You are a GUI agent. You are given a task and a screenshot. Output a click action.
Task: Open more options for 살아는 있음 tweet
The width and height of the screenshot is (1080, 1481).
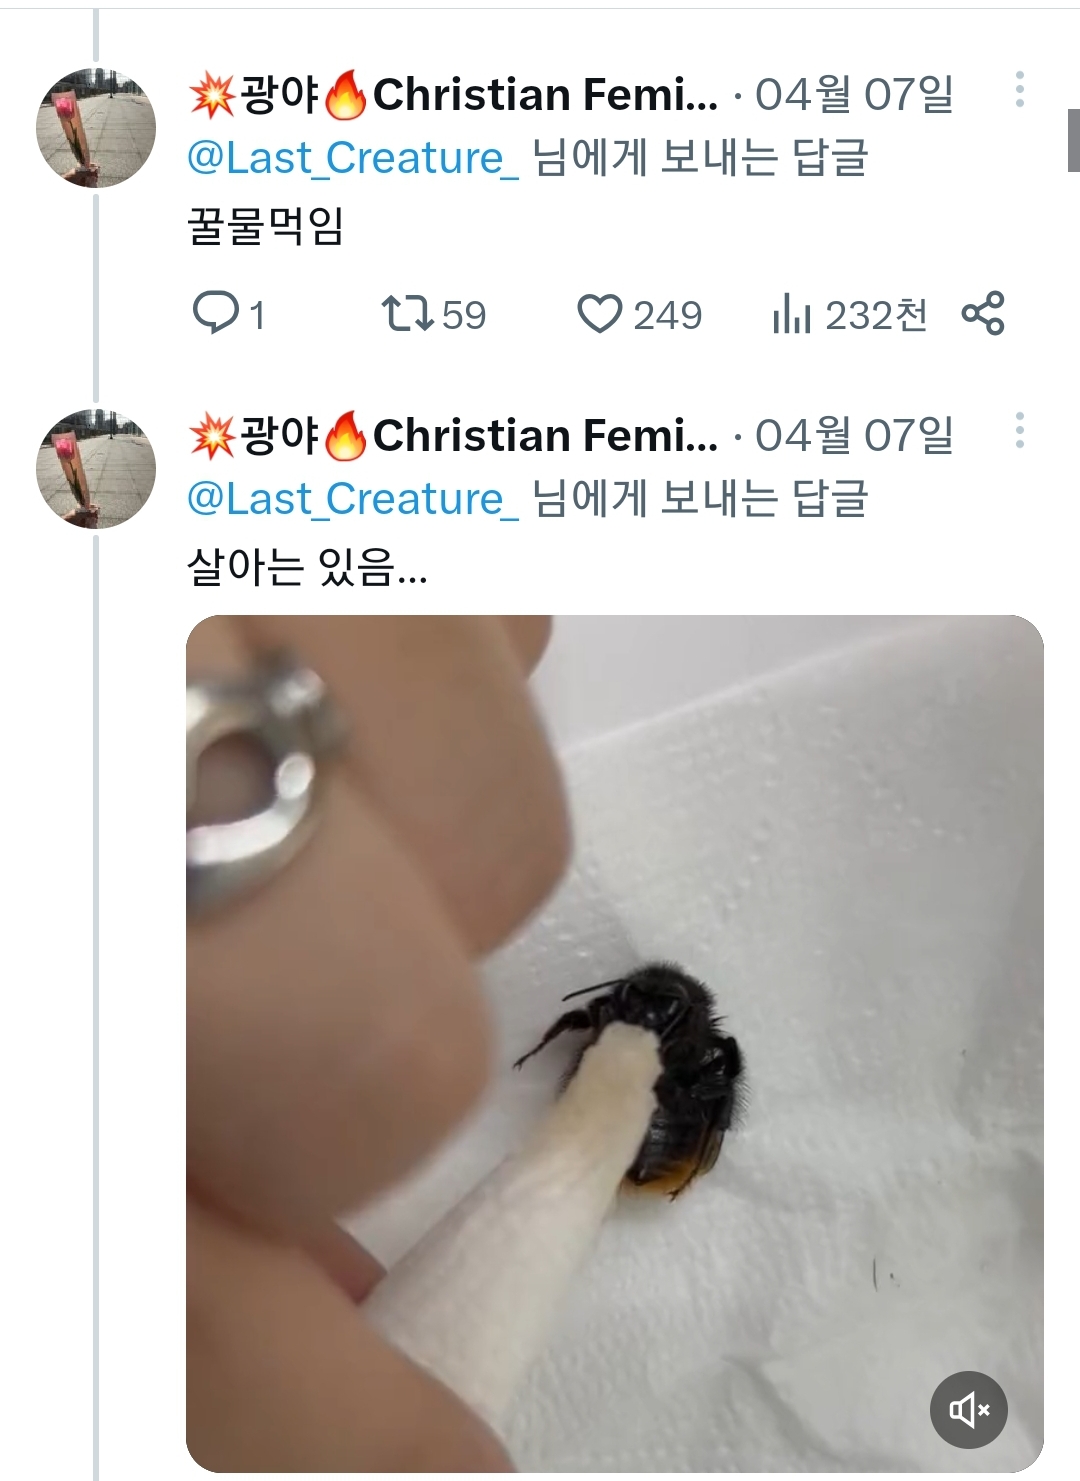click(x=1019, y=431)
